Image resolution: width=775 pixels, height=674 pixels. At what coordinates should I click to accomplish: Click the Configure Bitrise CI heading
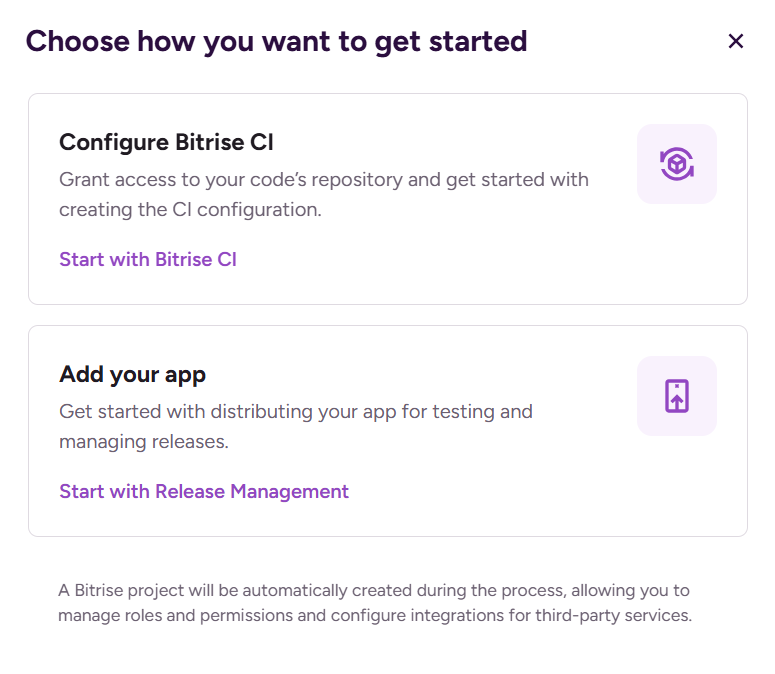point(166,143)
